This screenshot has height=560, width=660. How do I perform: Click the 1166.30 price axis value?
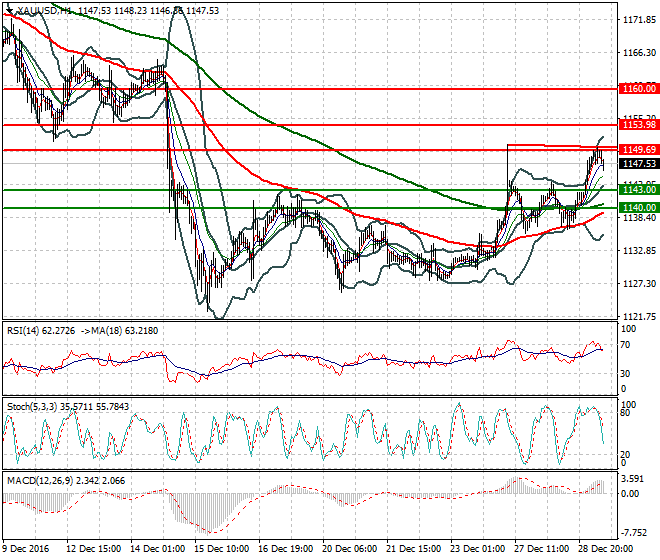coord(639,53)
